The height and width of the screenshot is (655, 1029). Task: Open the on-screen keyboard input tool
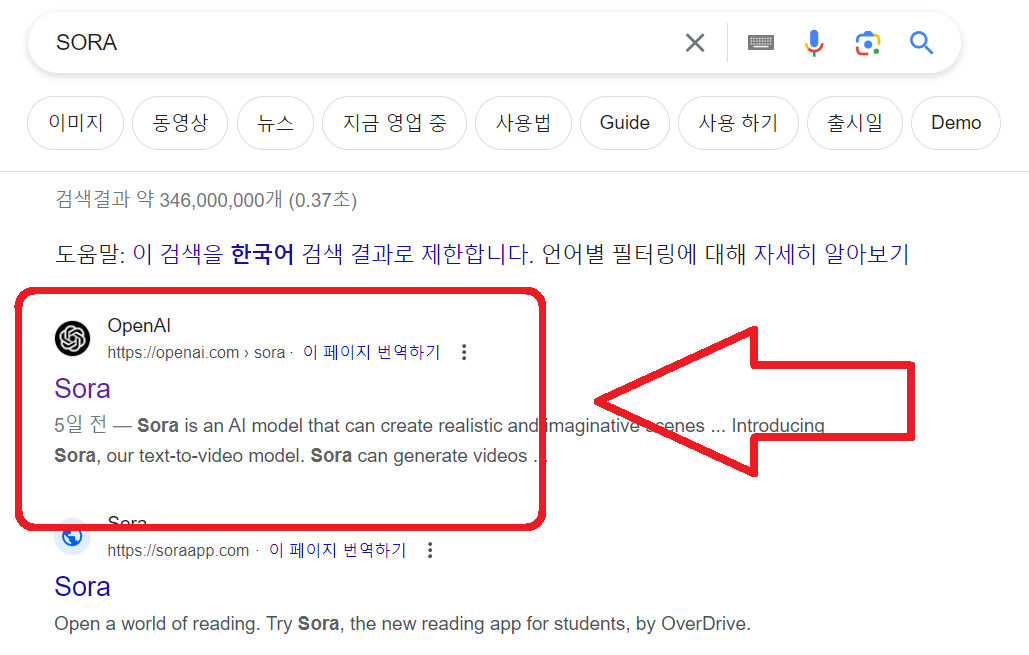[x=761, y=43]
